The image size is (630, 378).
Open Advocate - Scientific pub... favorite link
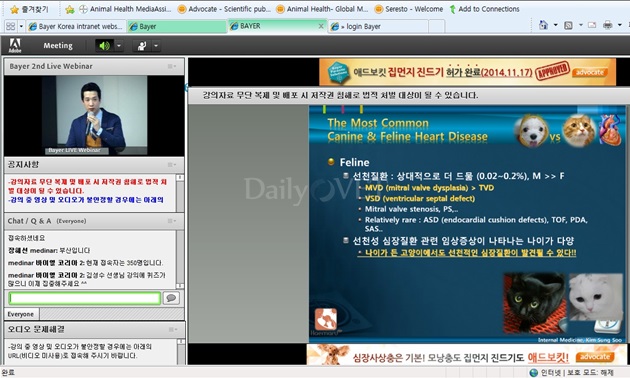point(224,9)
